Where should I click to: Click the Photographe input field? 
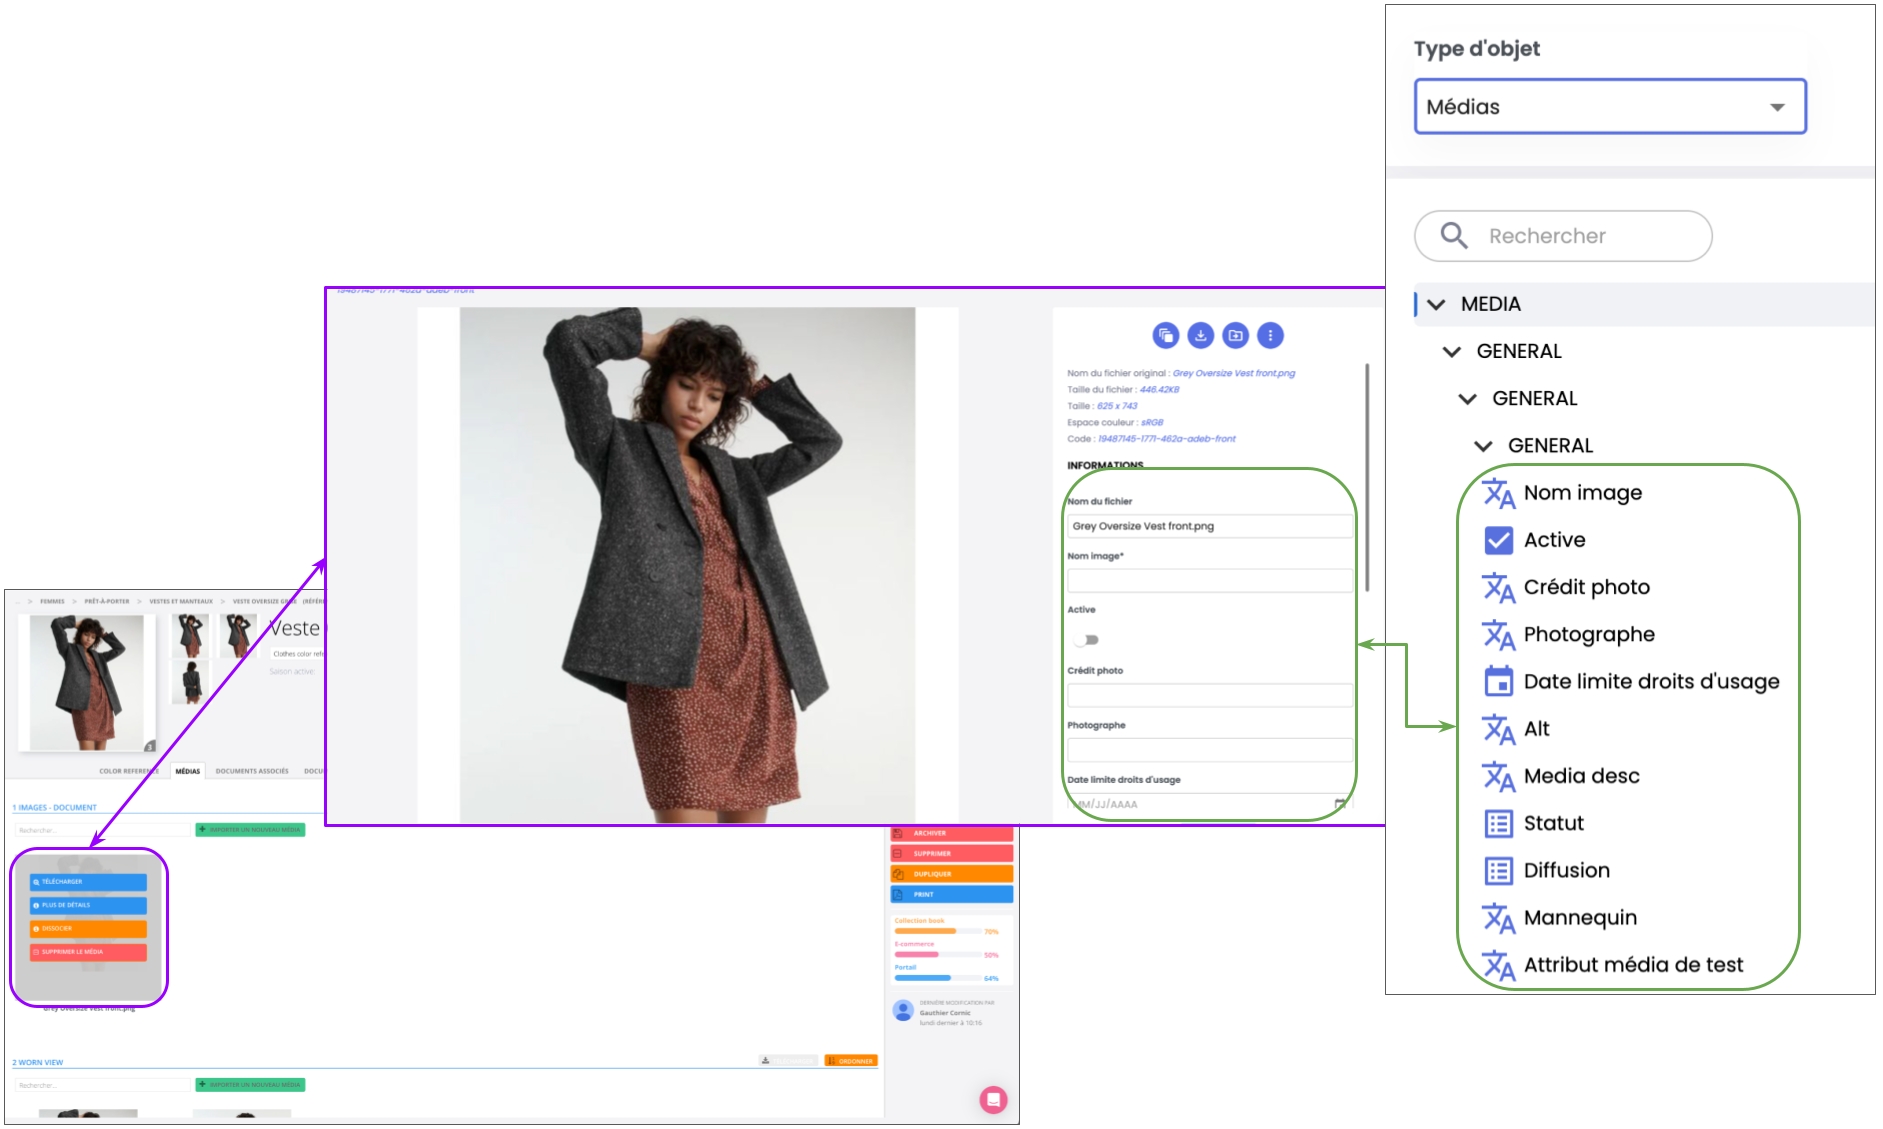pyautogui.click(x=1210, y=750)
